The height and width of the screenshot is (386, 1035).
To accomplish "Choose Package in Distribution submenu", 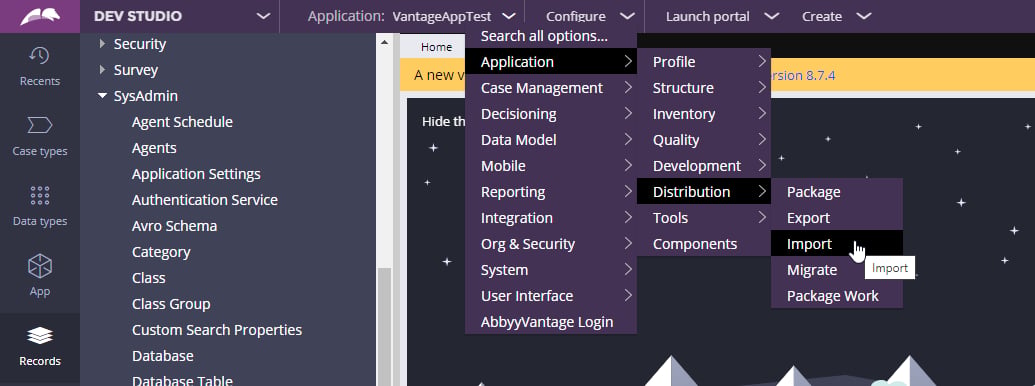I will click(836, 192).
